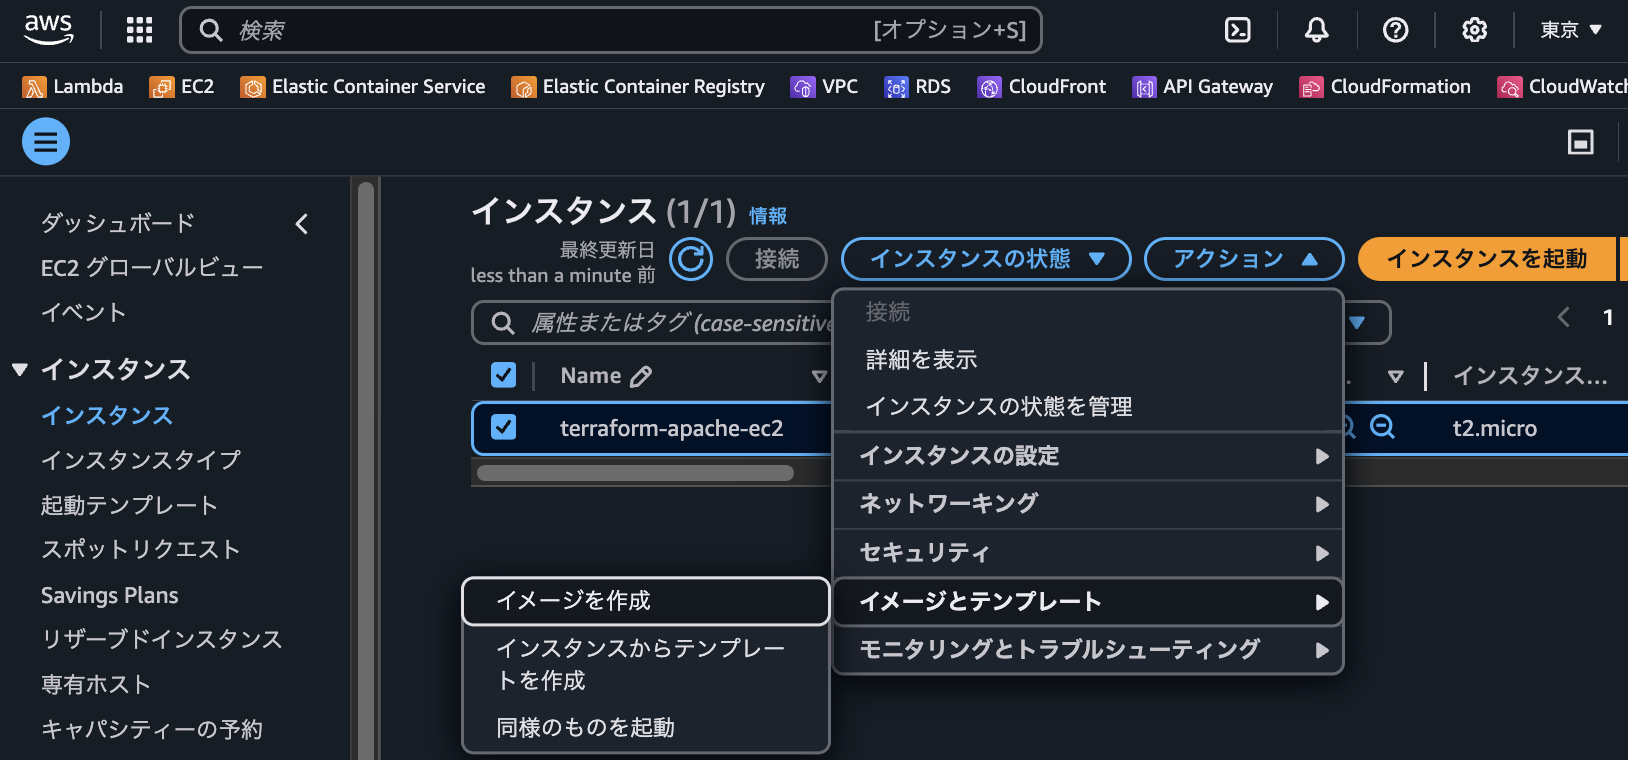Open スポットリクエスト in the sidebar

click(141, 550)
